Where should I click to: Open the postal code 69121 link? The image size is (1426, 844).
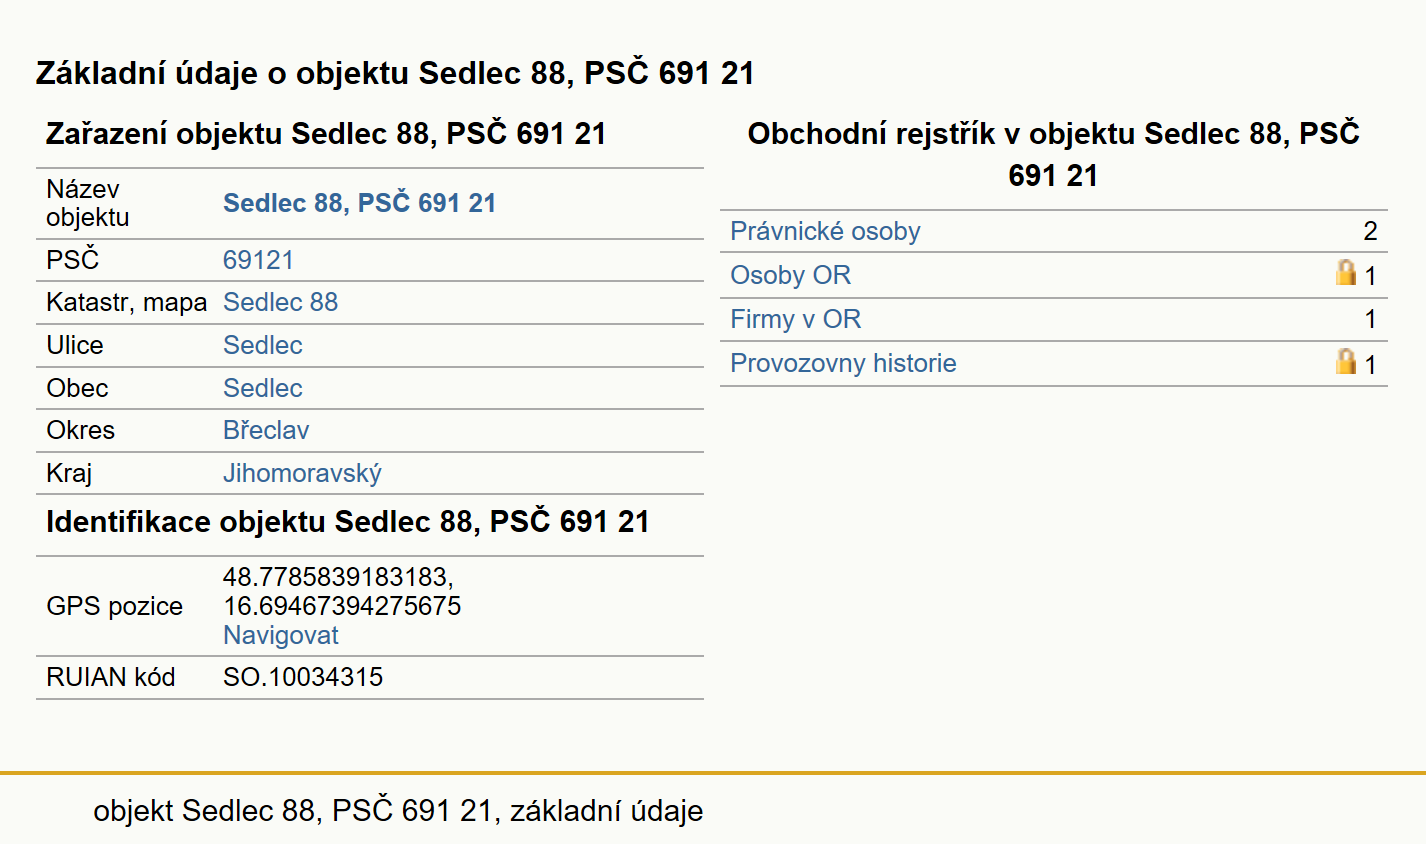pyautogui.click(x=258, y=260)
